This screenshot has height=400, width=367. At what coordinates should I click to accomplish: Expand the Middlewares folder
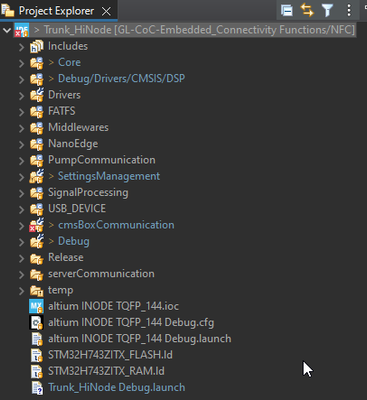[x=22, y=128]
